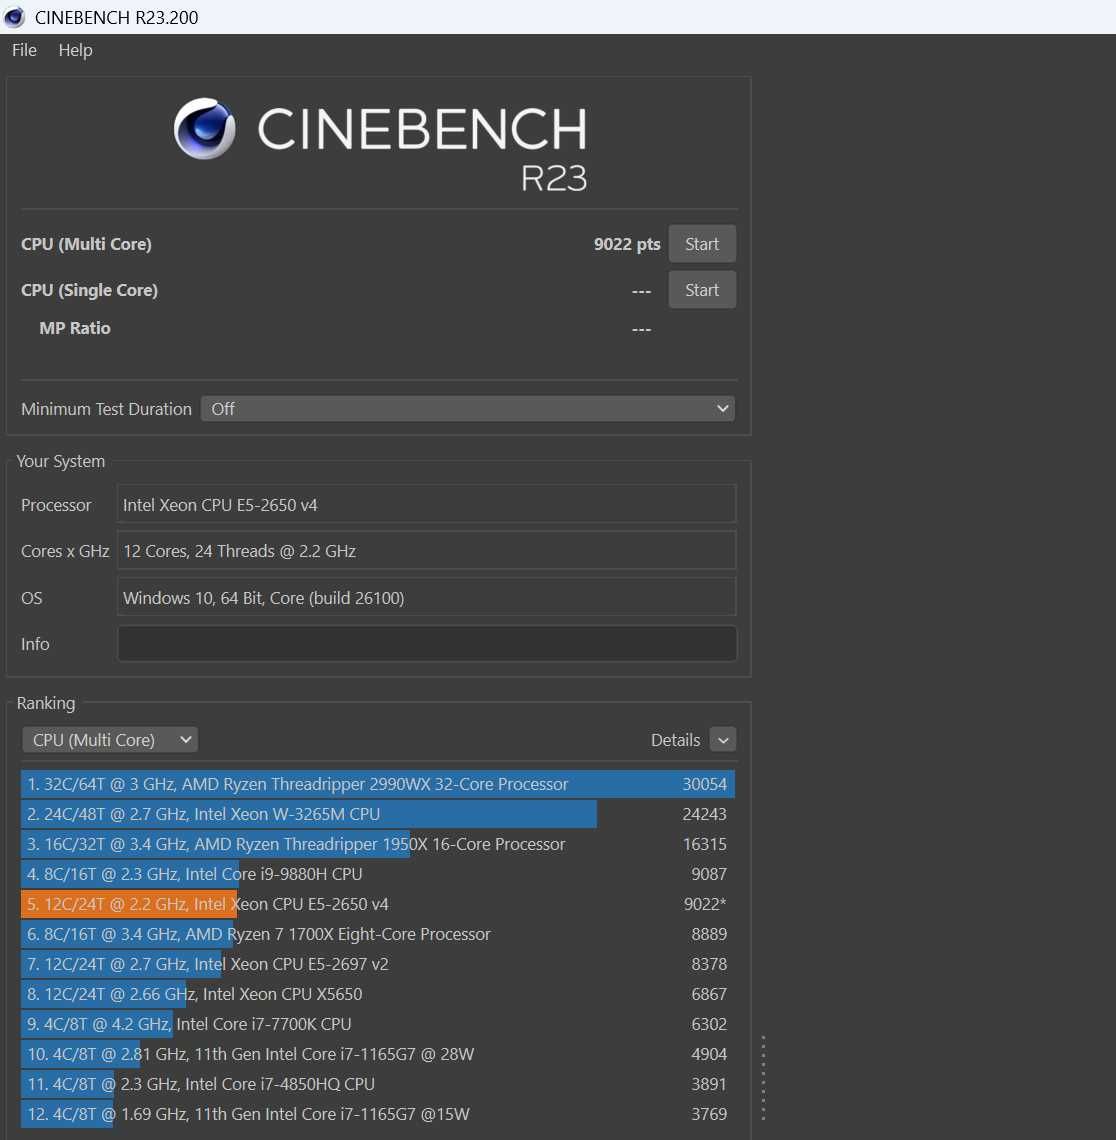Click the dotted splitter handle beside the ranking
This screenshot has height=1140, width=1116.
(763, 1077)
